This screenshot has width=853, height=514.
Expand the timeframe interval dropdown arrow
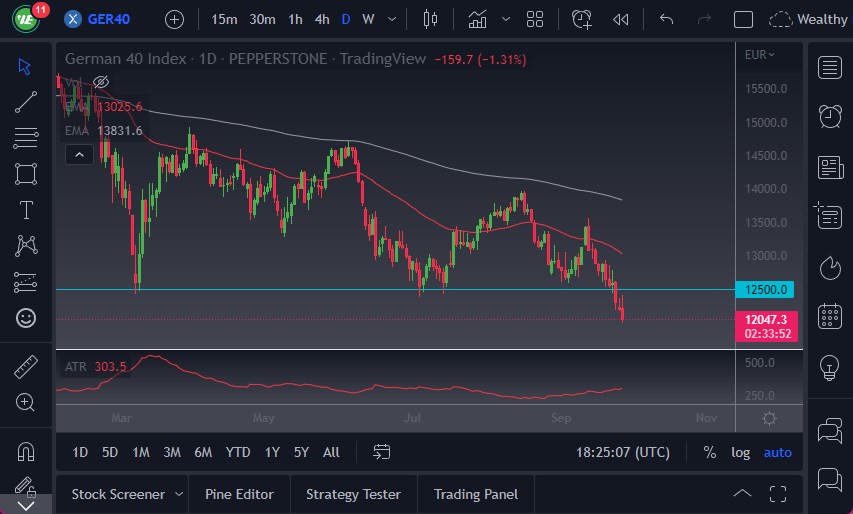click(x=391, y=19)
